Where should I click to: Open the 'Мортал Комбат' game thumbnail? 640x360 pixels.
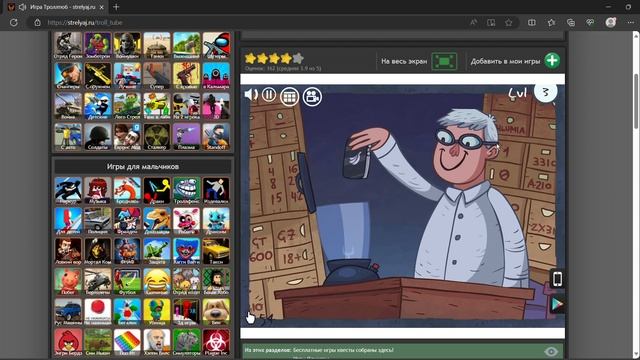click(98, 251)
